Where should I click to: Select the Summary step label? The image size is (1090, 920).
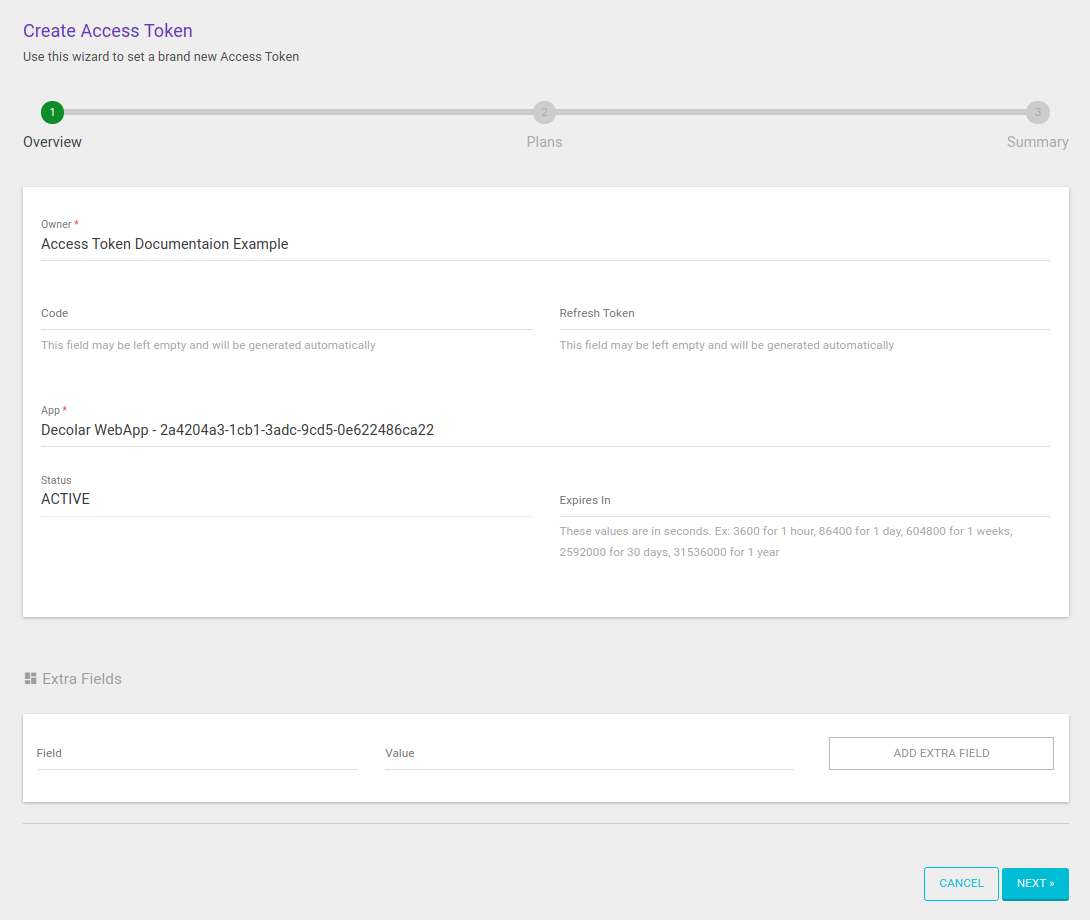1037,141
